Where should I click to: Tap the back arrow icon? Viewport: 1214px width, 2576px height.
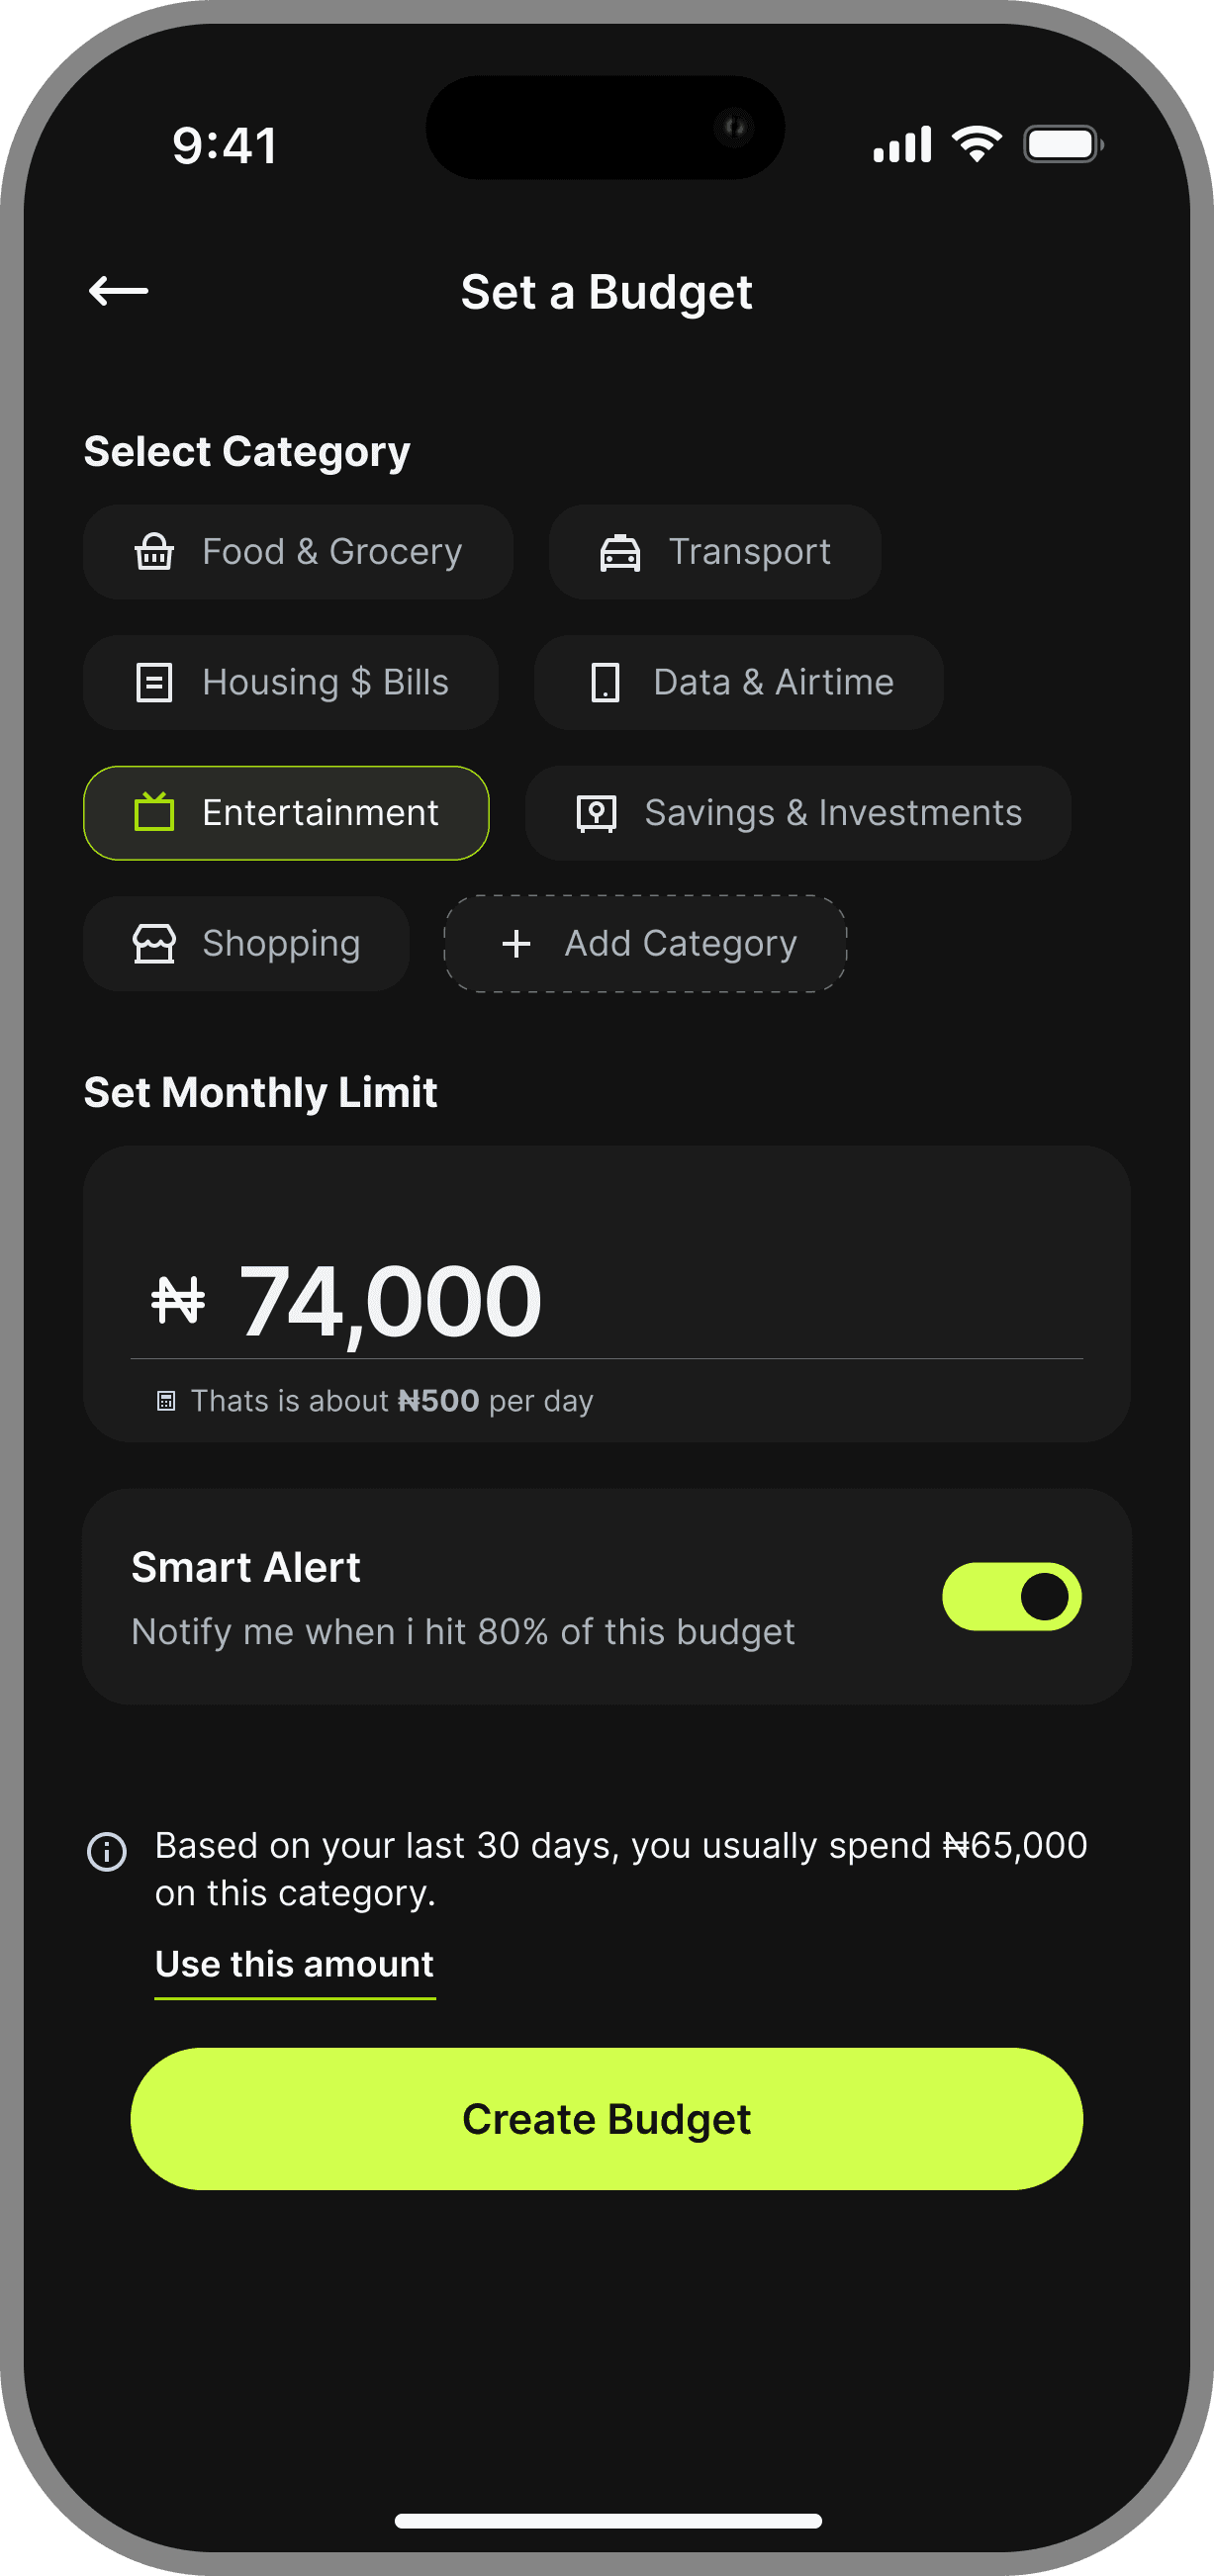pyautogui.click(x=118, y=291)
